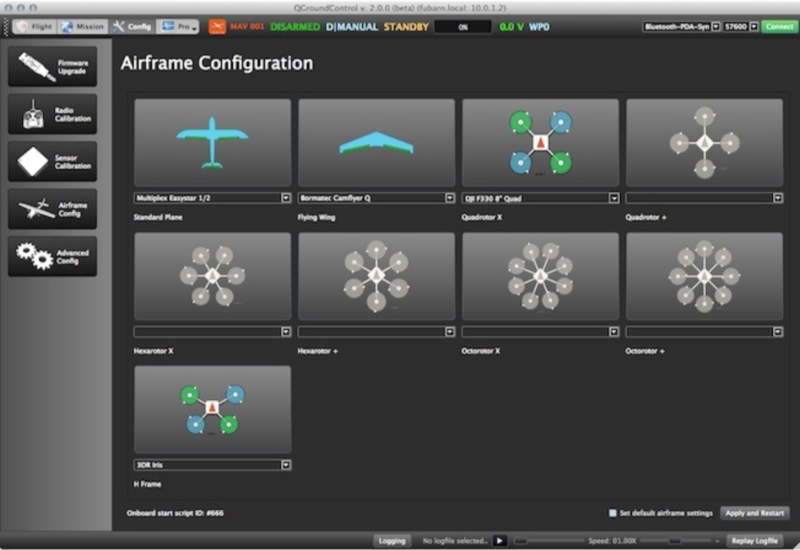Image resolution: width=800 pixels, height=550 pixels.
Task: Choose the Standard Plane airframe image
Action: (212, 143)
